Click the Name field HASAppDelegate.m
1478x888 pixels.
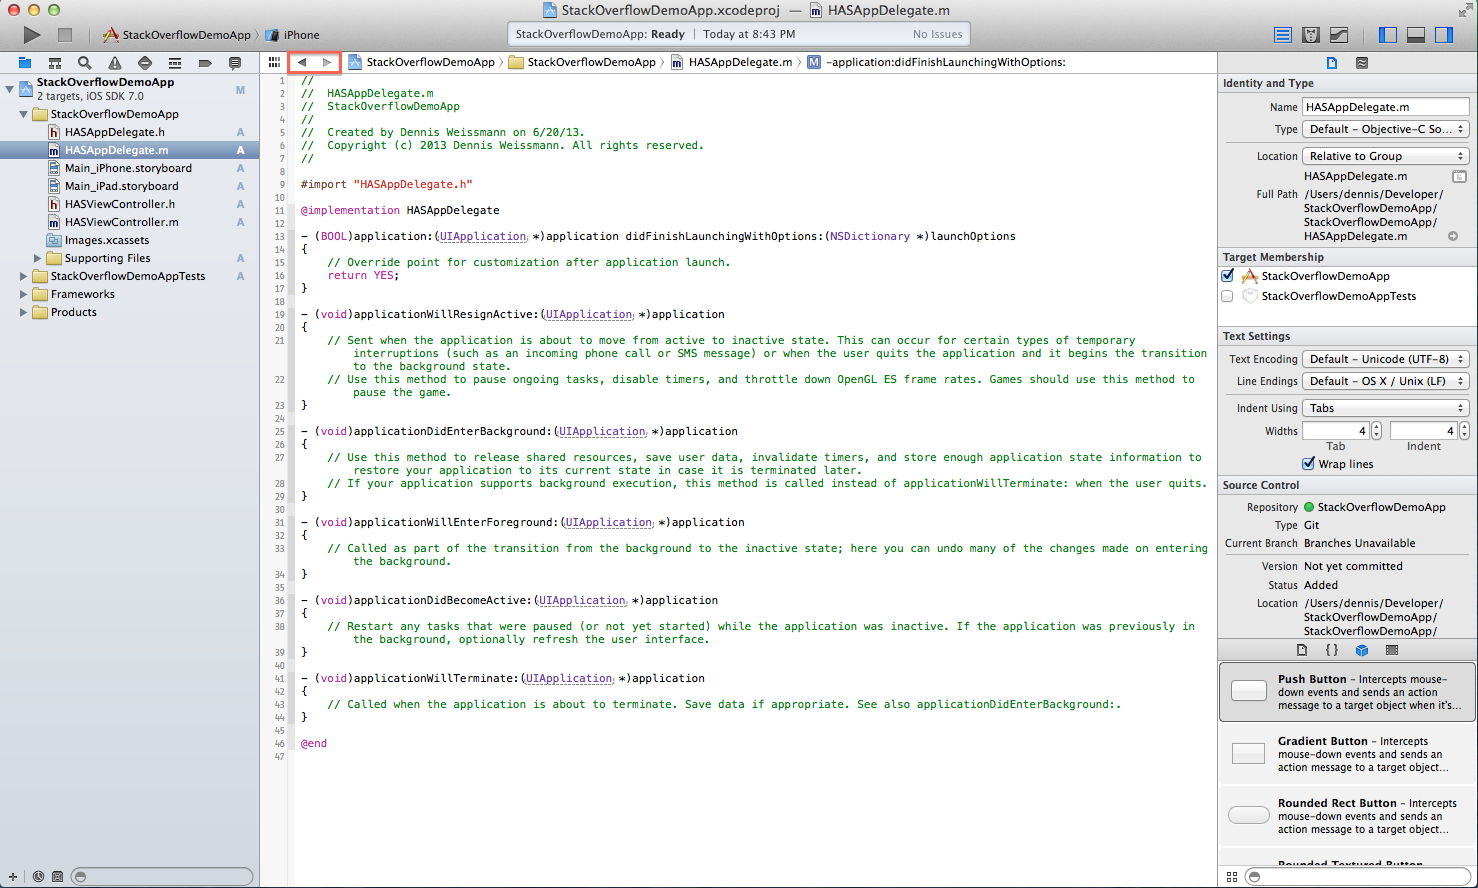pos(1385,107)
